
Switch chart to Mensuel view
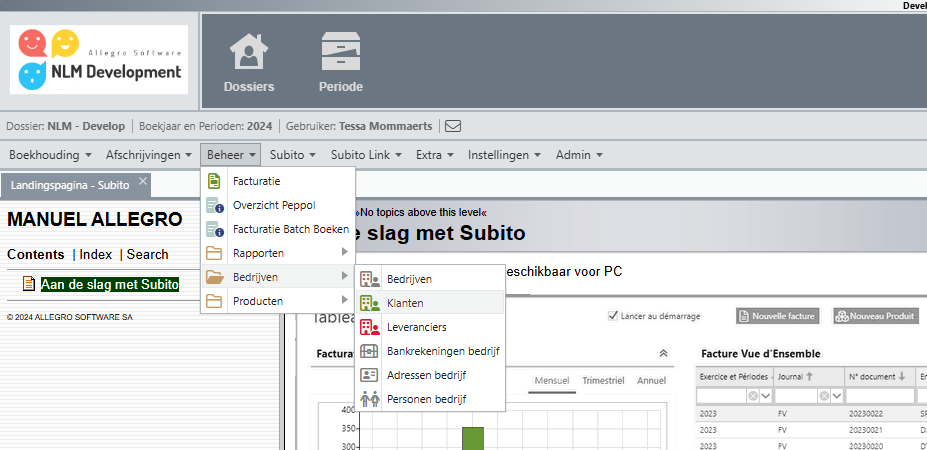[552, 380]
